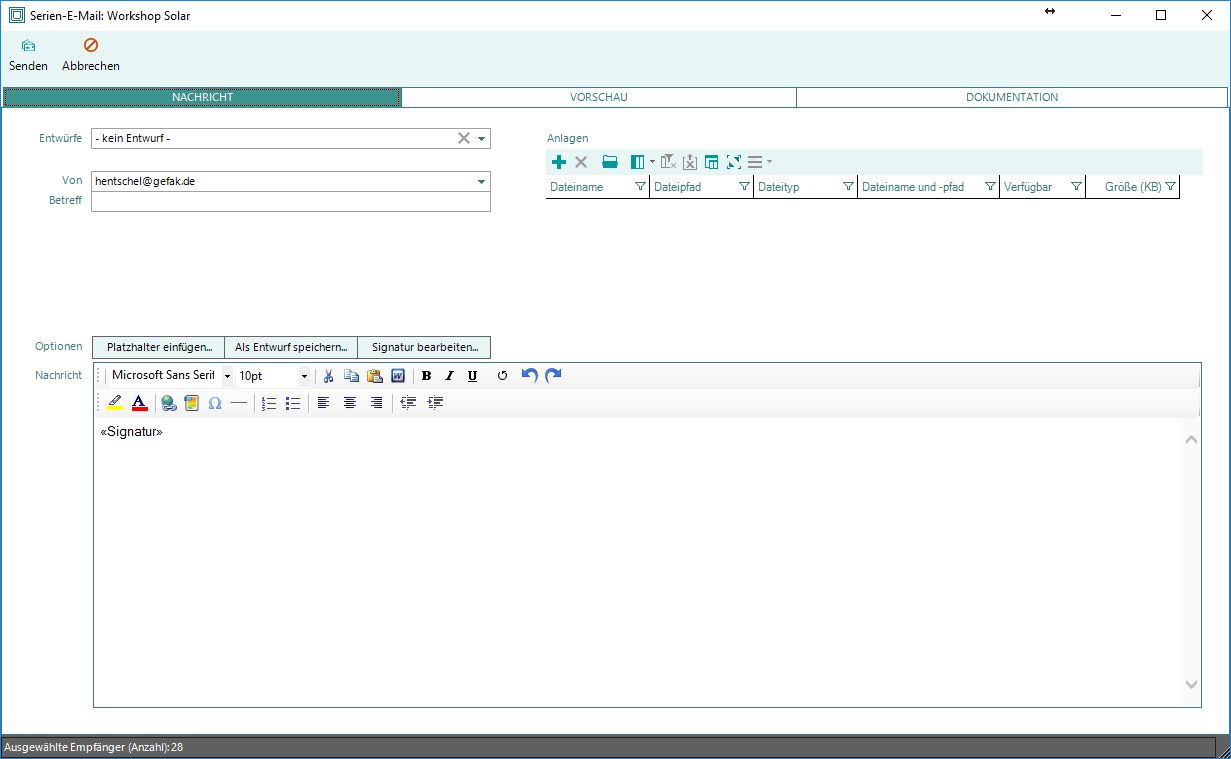Screen dimensions: 1231x759
Task: Switch to the VORSCHAU tab
Action: (x=599, y=97)
